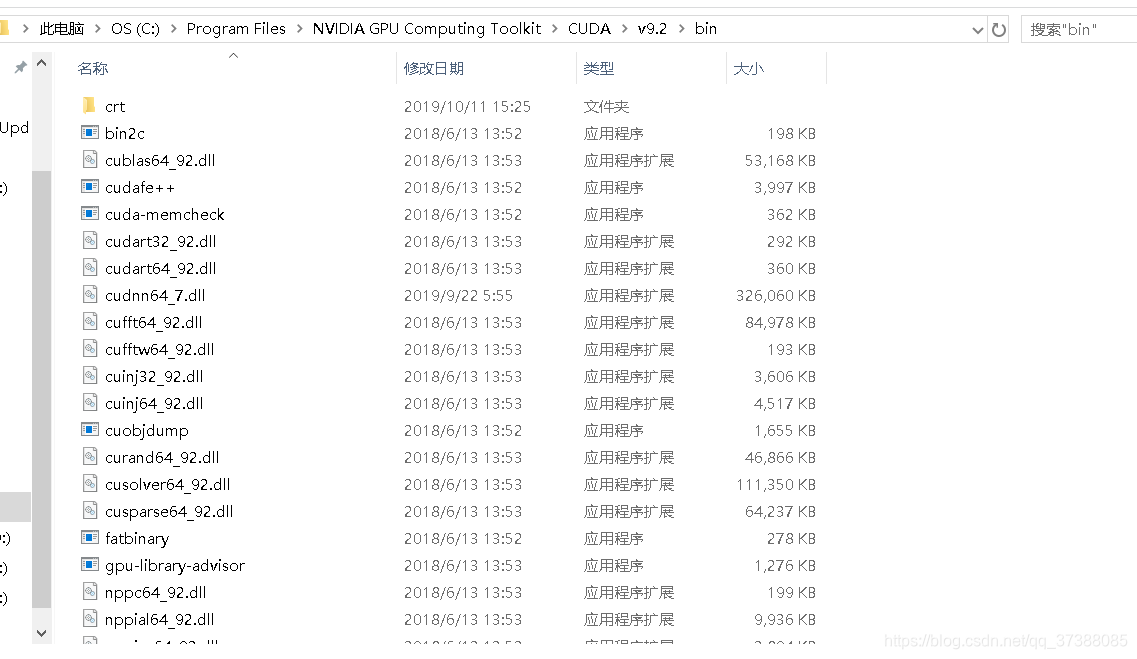Click the crt folder icon
Image resolution: width=1137 pixels, height=659 pixels.
point(89,106)
